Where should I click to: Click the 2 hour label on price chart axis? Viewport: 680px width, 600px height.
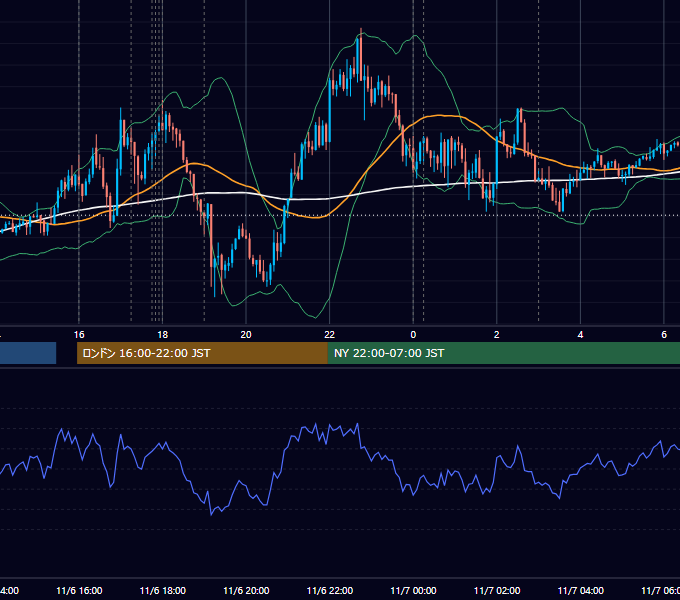click(497, 335)
